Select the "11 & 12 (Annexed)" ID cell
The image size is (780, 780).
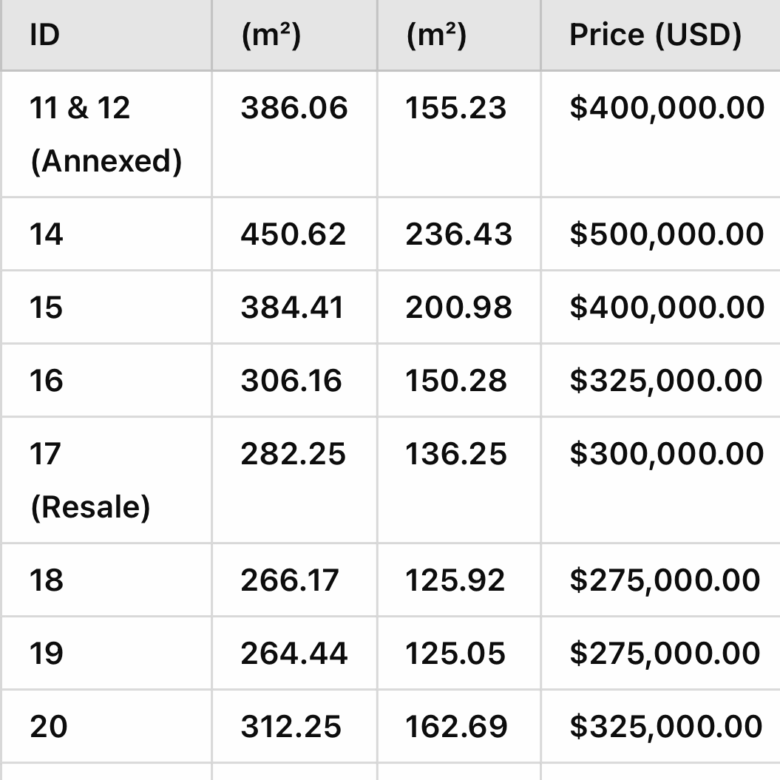pyautogui.click(x=105, y=134)
